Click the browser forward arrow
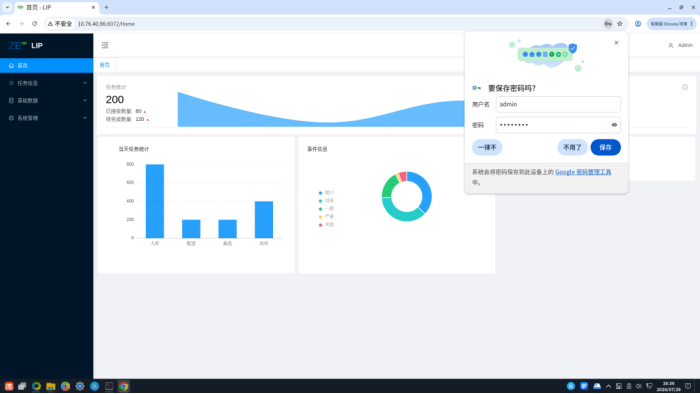The image size is (700, 394). [21, 24]
